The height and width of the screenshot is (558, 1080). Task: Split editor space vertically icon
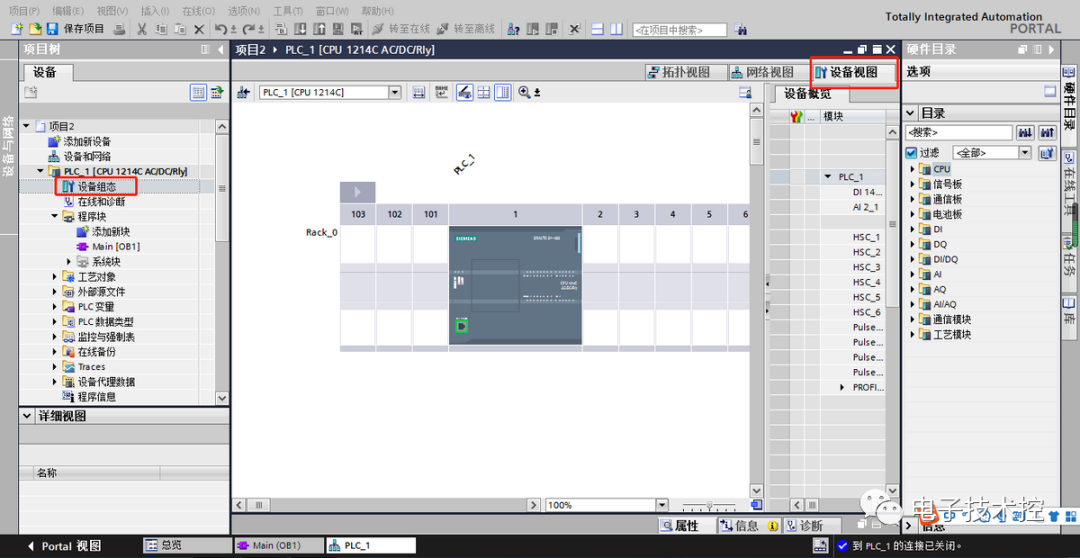[x=616, y=29]
